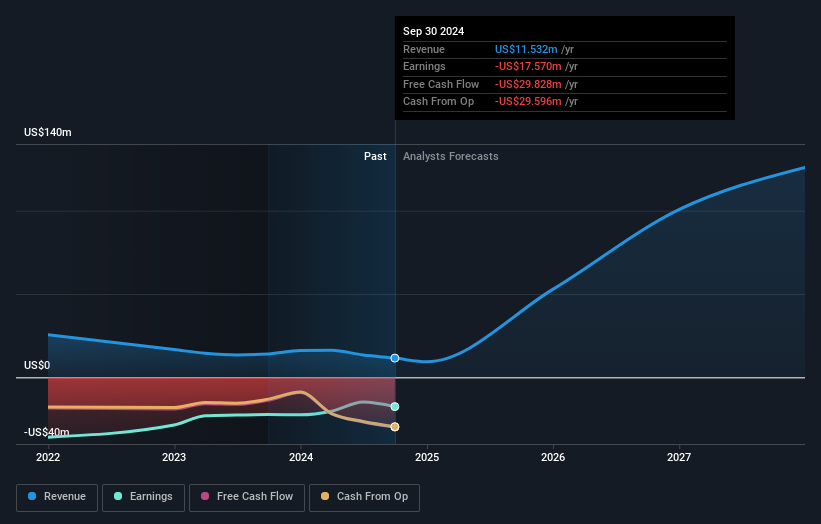Viewport: 821px width, 524px height.
Task: Click the -US$40m y-axis label
Action: 47,432
